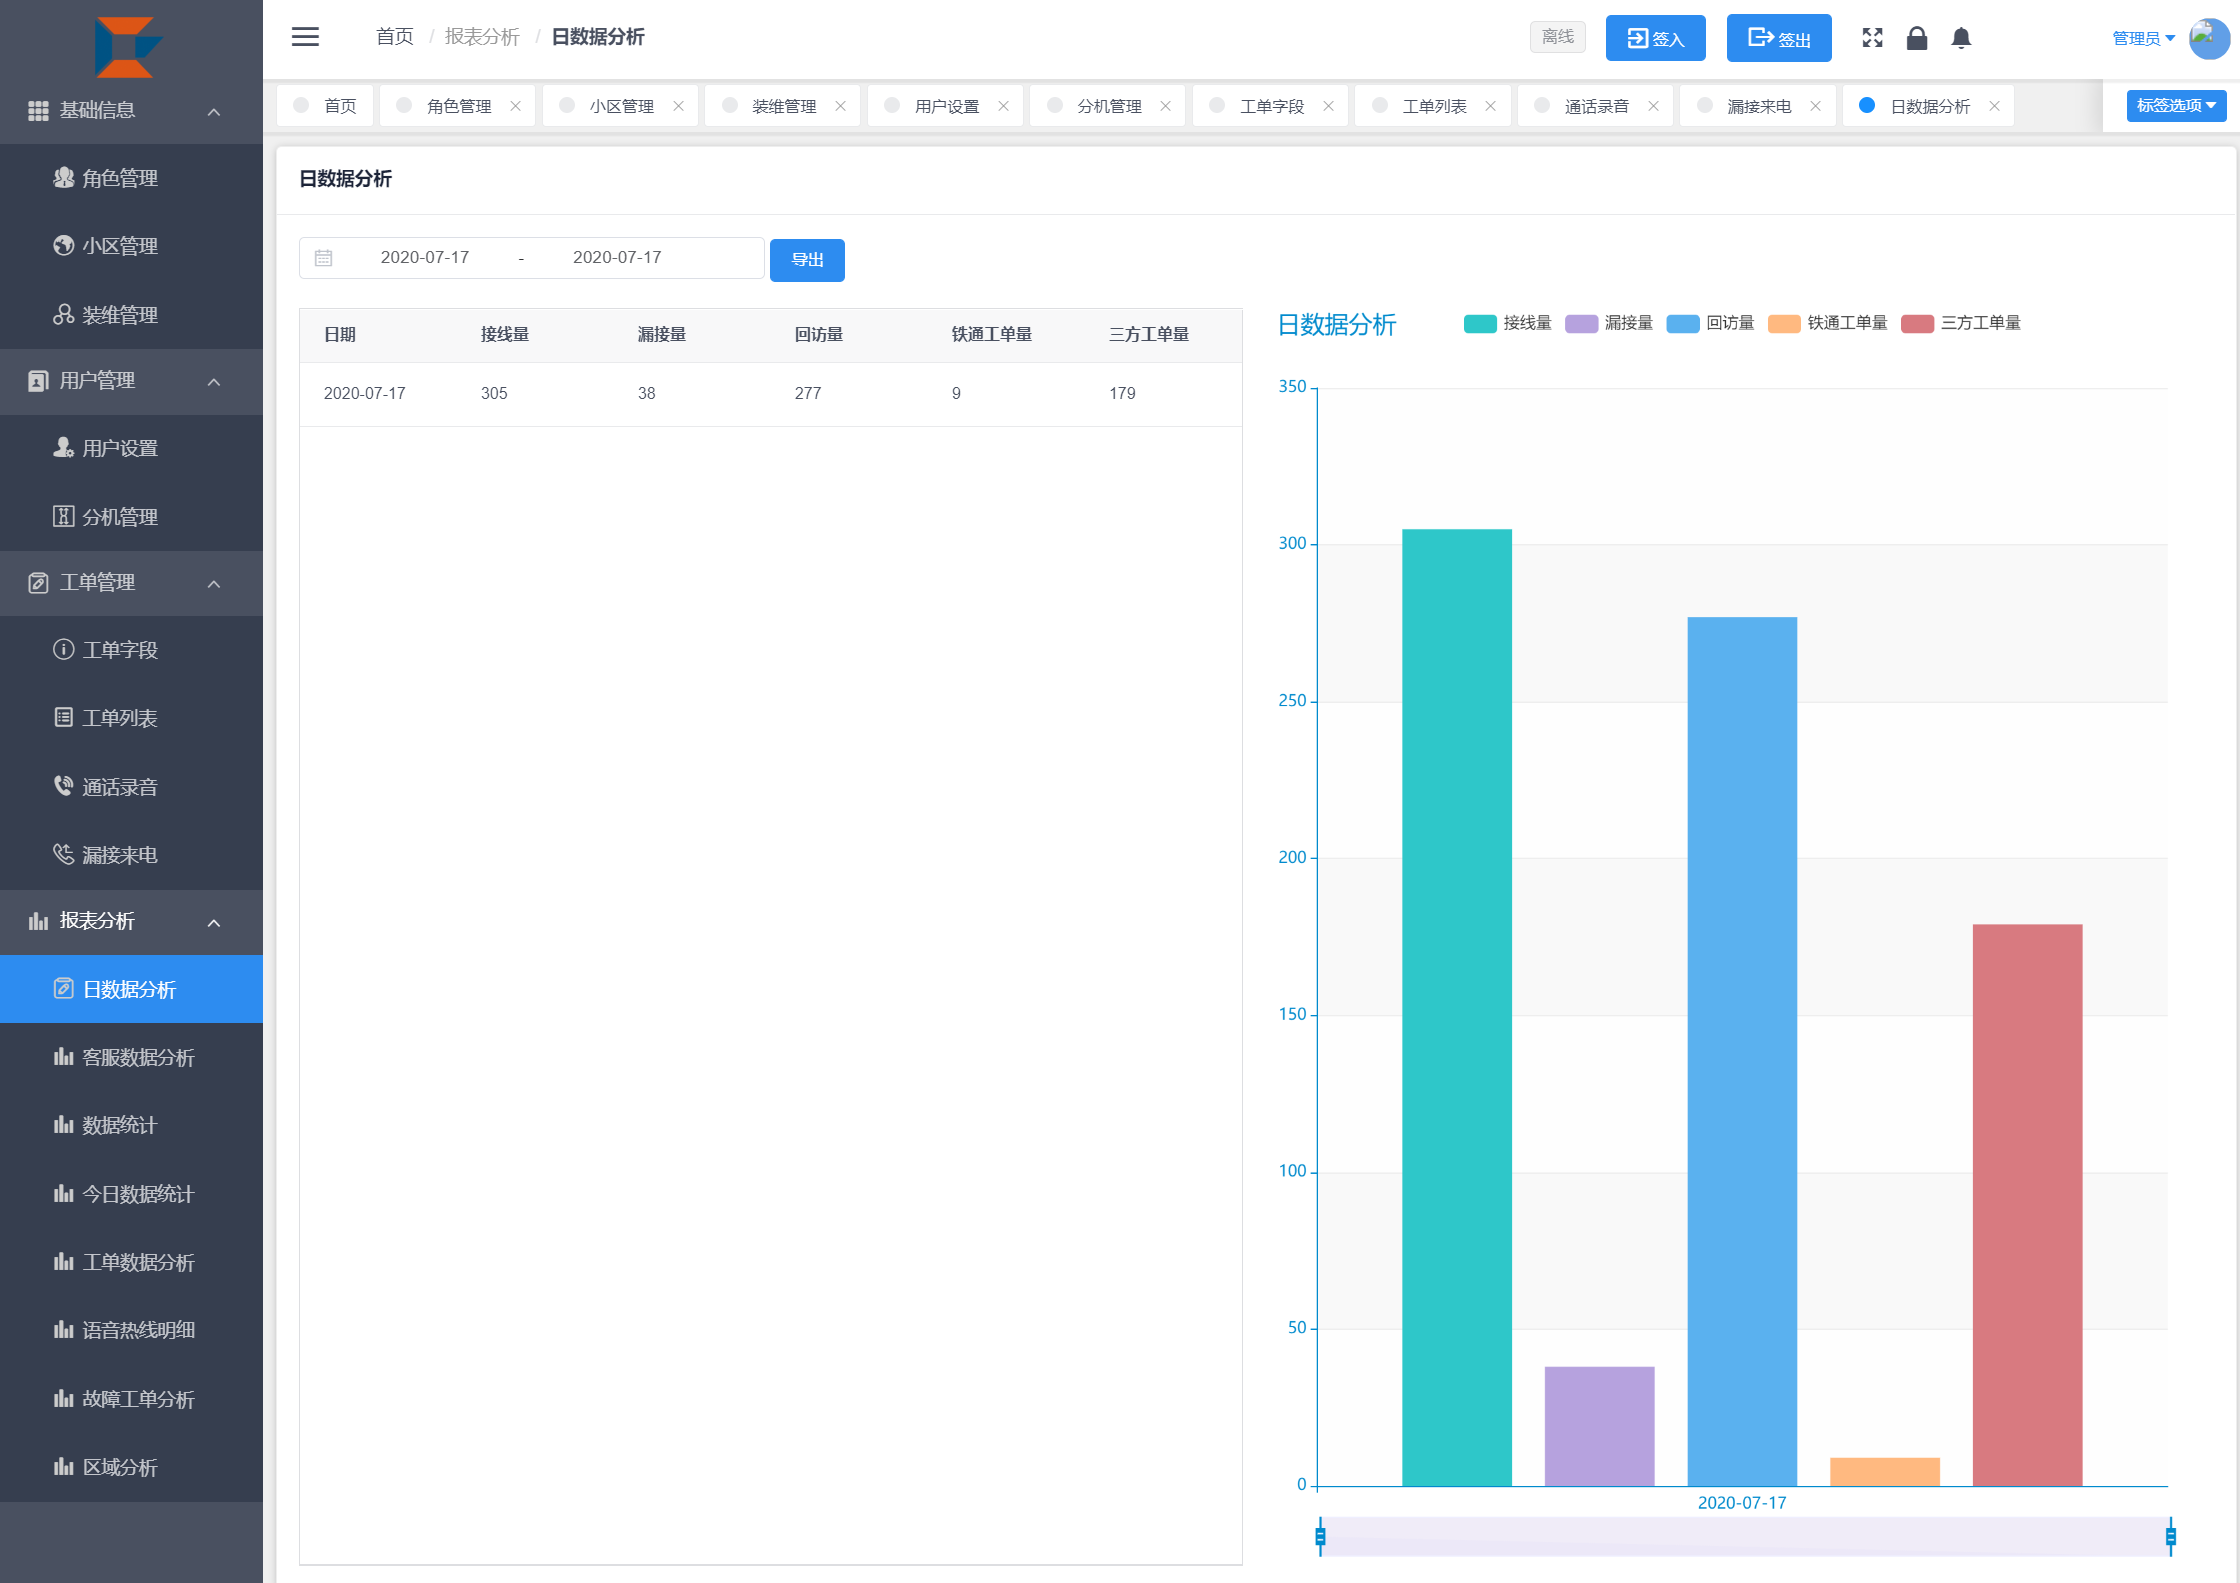Open the 标签选项 dropdown

pyautogui.click(x=2175, y=106)
